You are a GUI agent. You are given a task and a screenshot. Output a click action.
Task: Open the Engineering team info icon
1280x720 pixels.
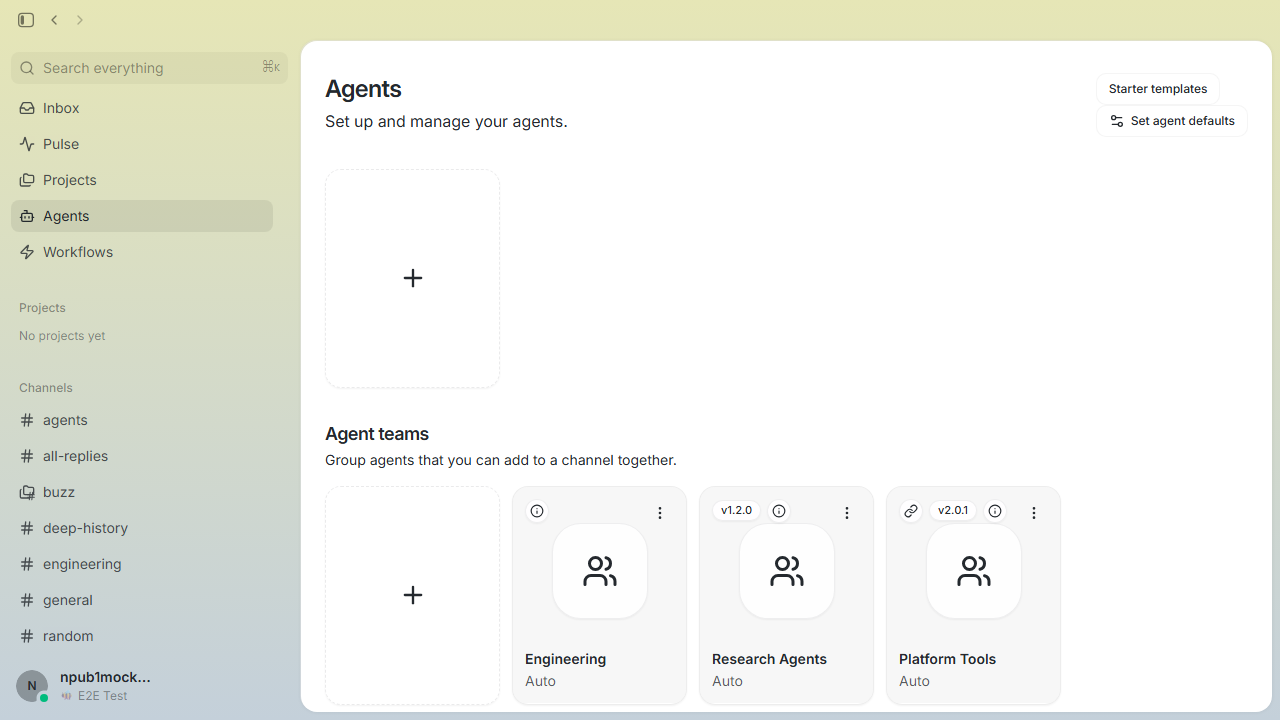(x=537, y=511)
